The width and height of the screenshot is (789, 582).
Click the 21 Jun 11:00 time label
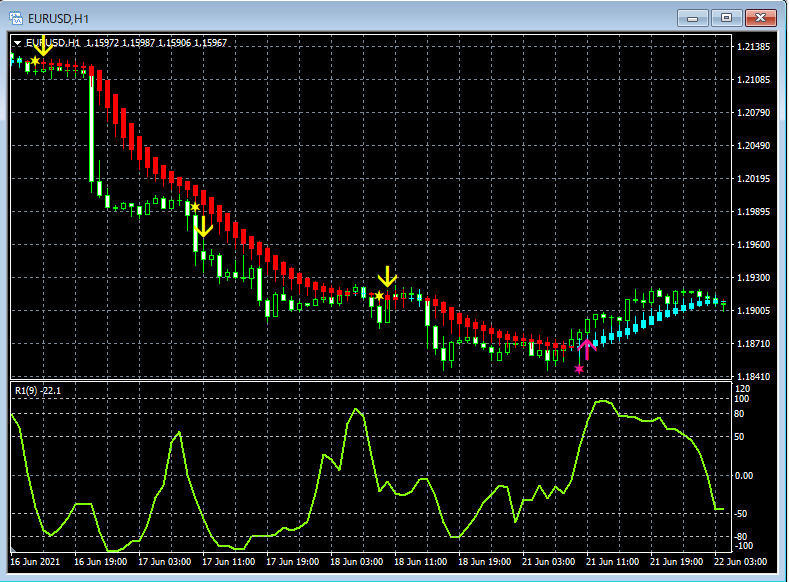point(612,561)
